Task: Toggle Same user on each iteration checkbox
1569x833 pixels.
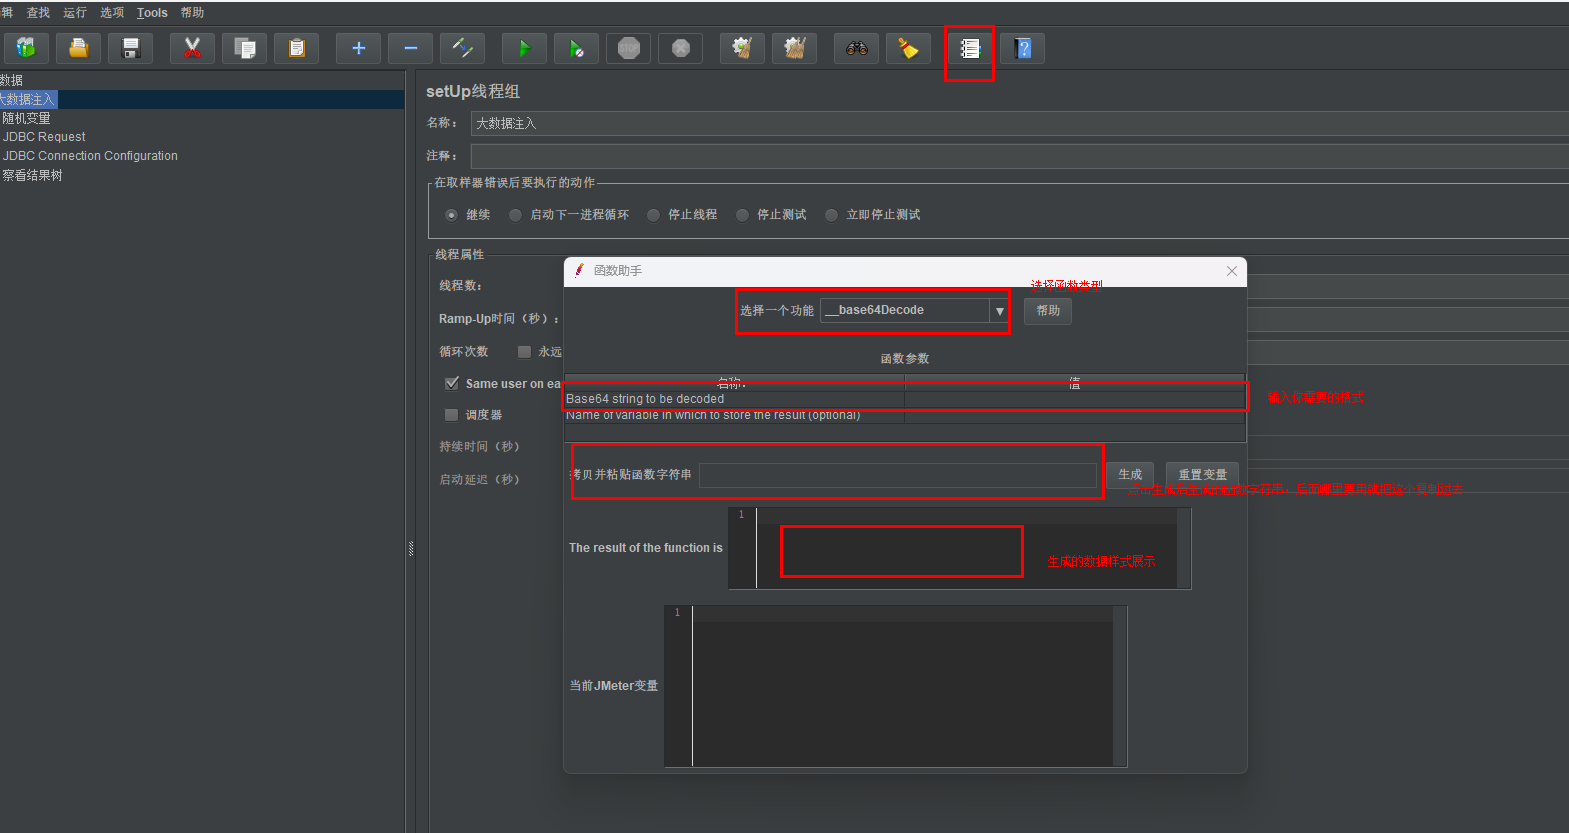Action: coord(452,384)
